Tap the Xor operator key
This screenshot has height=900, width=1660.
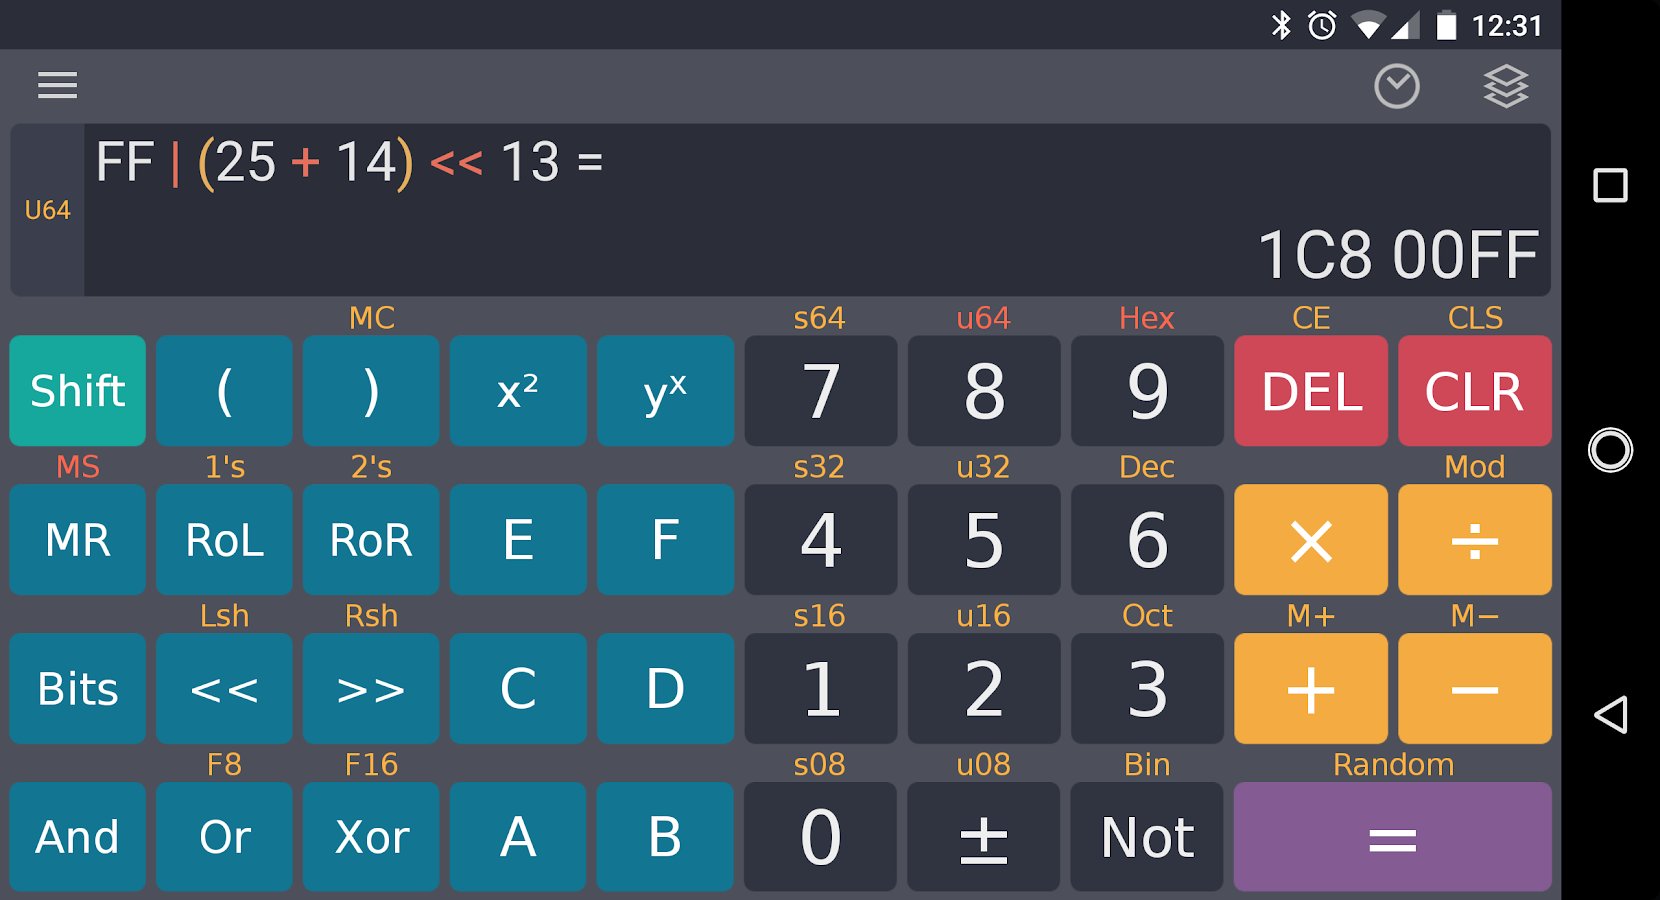pyautogui.click(x=371, y=837)
